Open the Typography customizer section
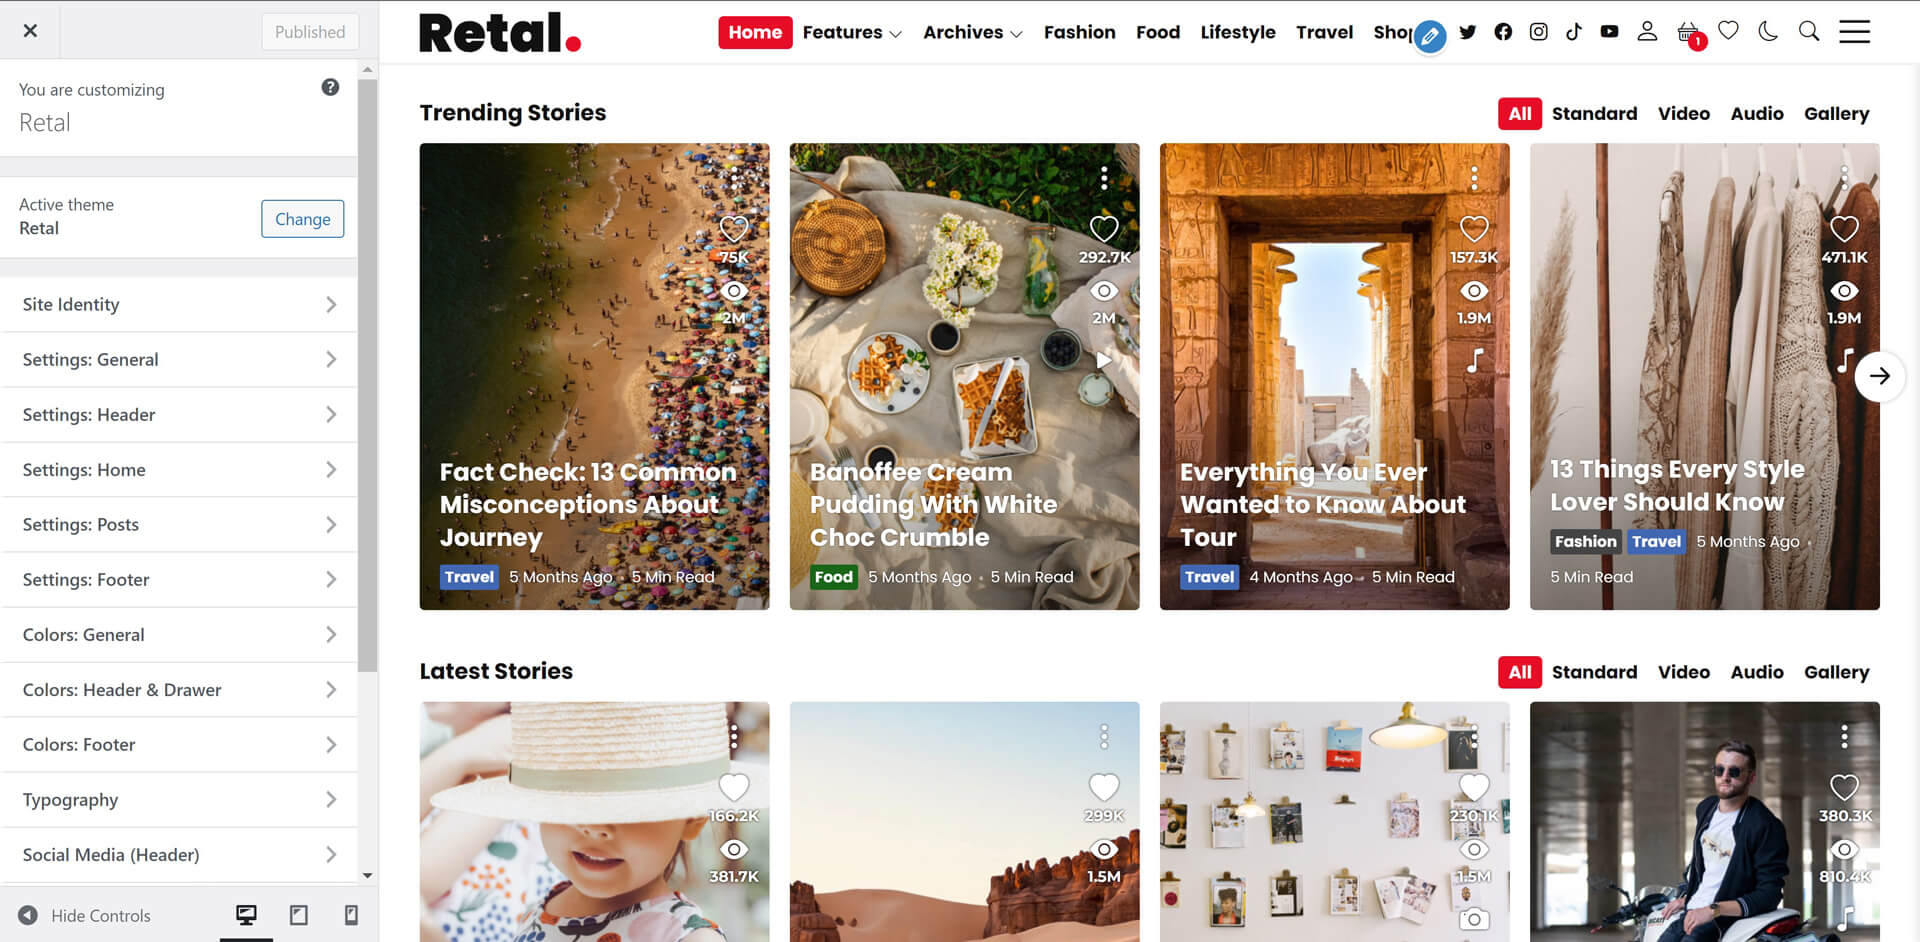 click(x=179, y=799)
